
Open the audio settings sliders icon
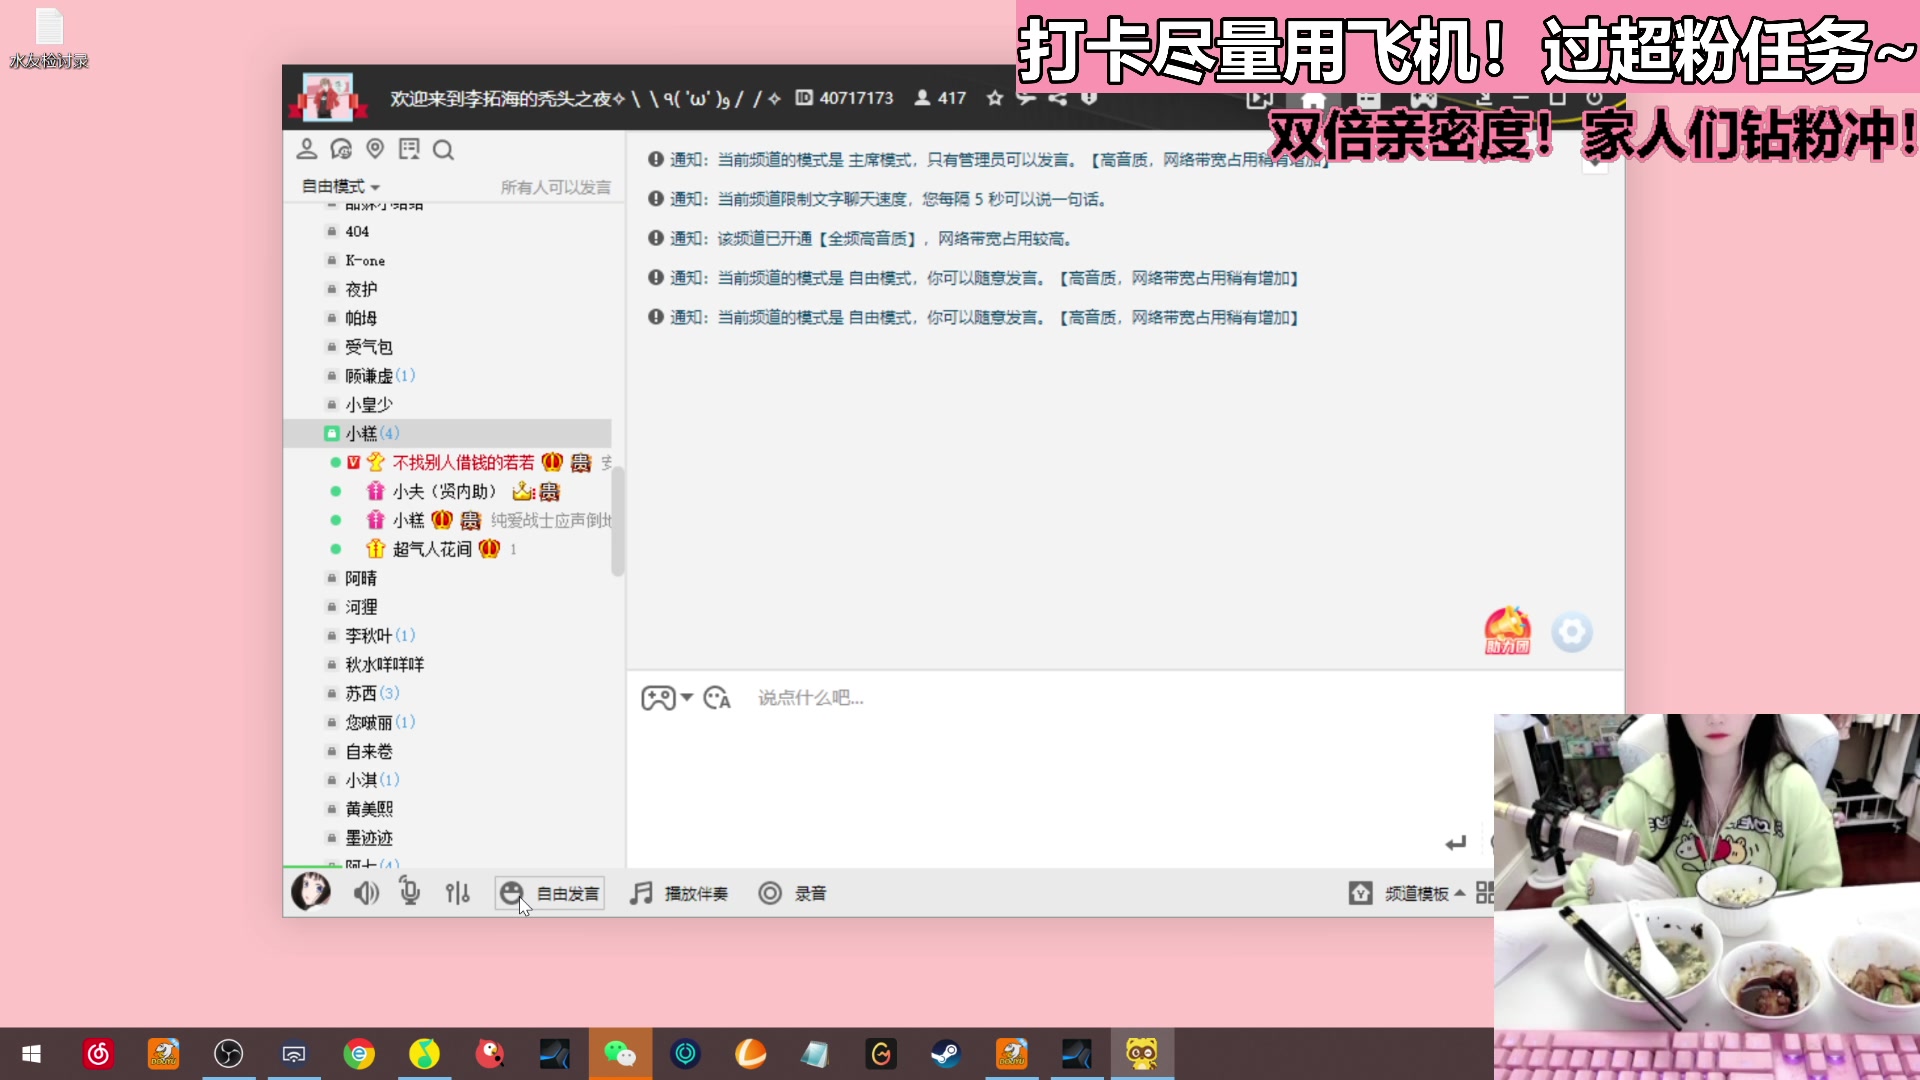[458, 892]
